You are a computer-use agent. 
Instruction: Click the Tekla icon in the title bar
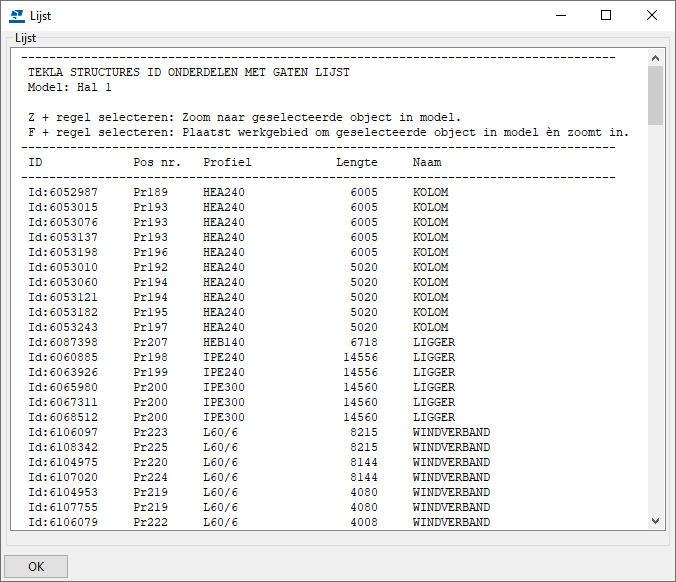click(x=17, y=16)
